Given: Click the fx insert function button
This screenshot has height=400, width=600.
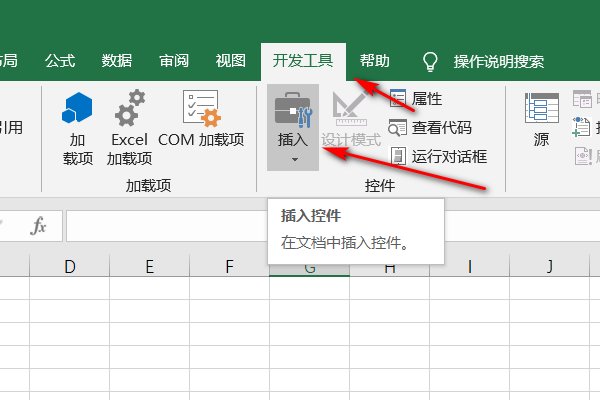Looking at the screenshot, I should [x=38, y=225].
